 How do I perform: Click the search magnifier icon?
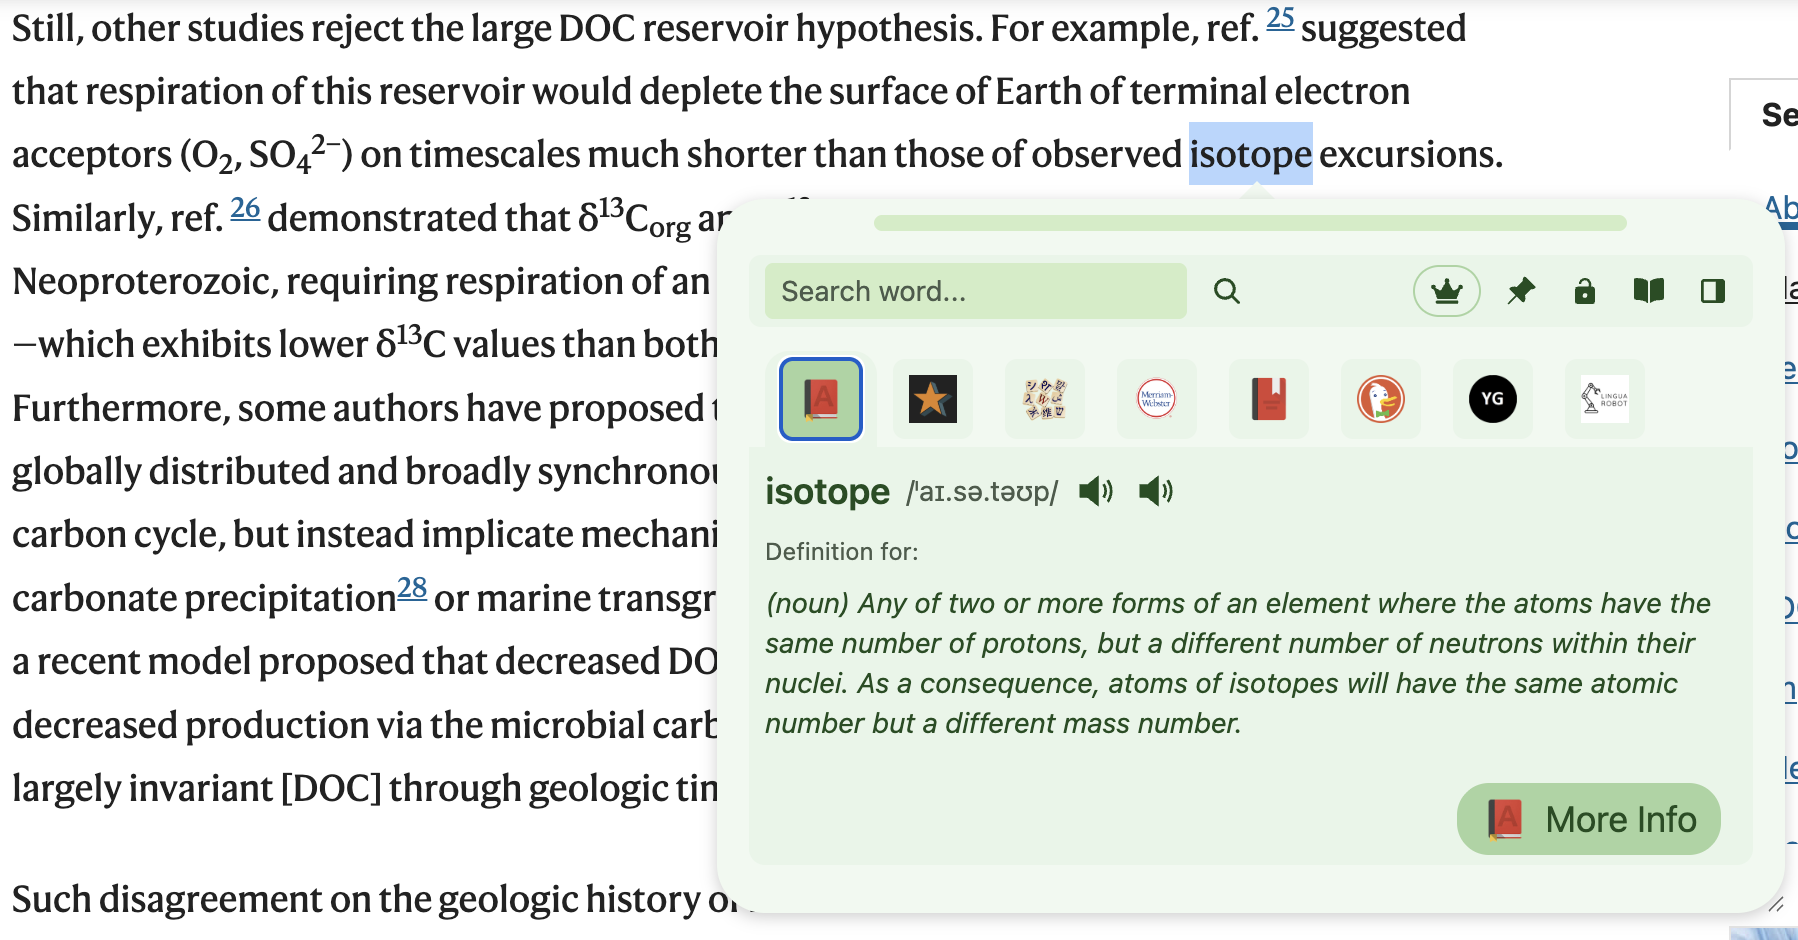tap(1227, 291)
